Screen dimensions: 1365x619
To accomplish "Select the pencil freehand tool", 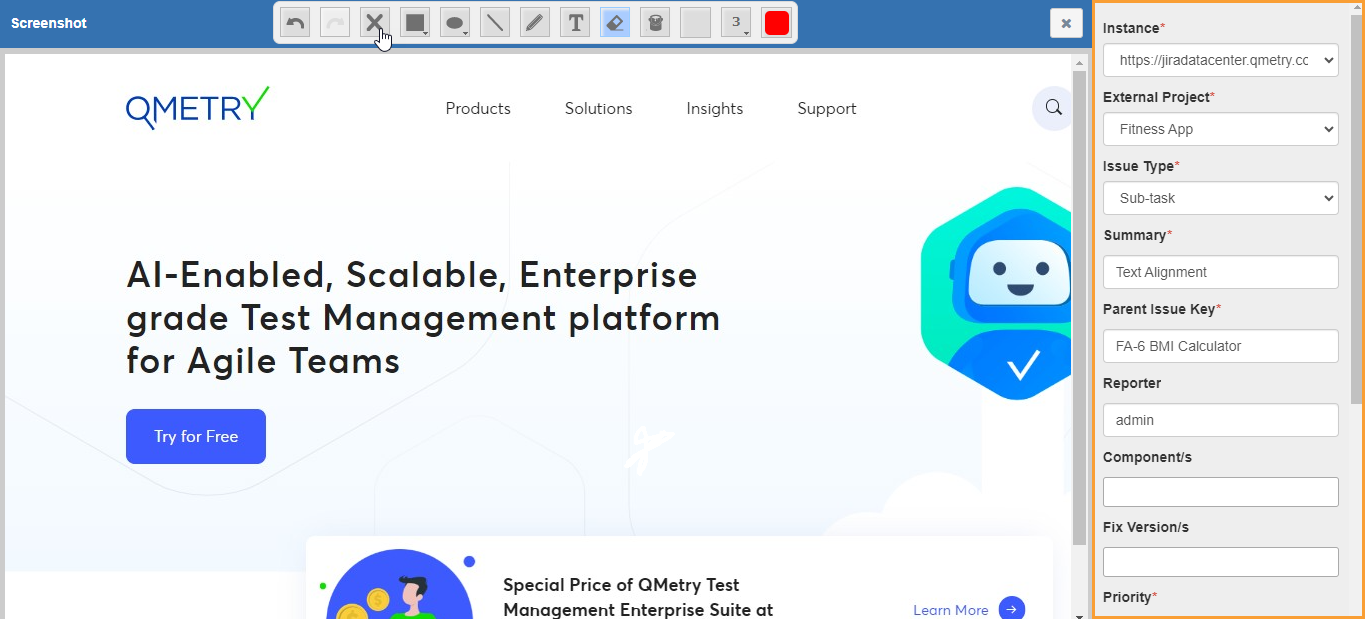I will tap(535, 23).
